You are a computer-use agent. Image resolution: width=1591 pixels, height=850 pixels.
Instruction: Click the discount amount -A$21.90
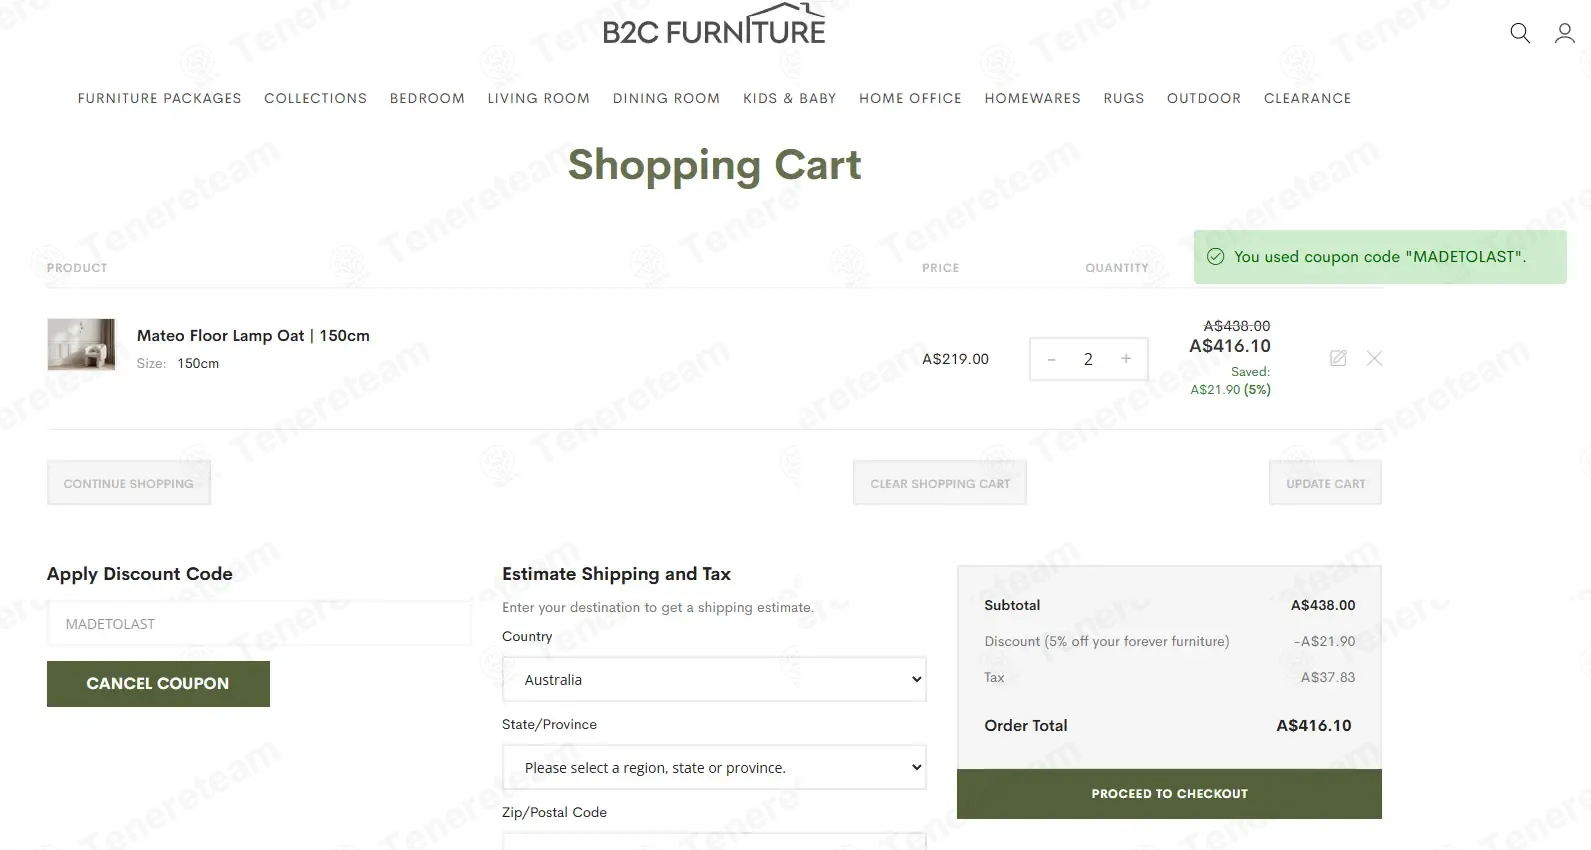pyautogui.click(x=1324, y=641)
